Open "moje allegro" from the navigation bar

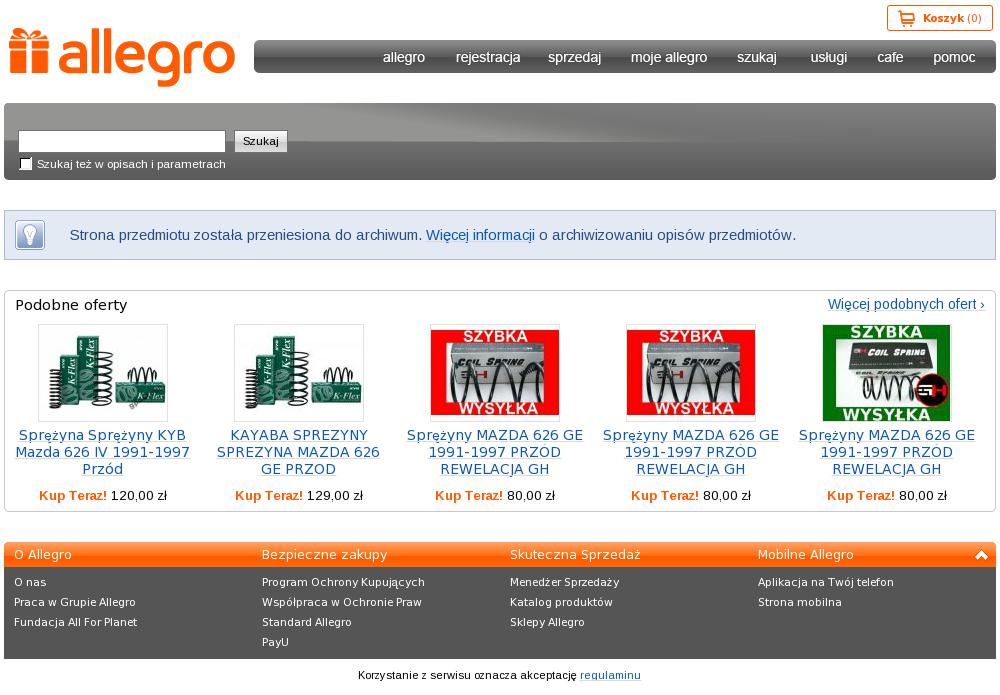669,57
